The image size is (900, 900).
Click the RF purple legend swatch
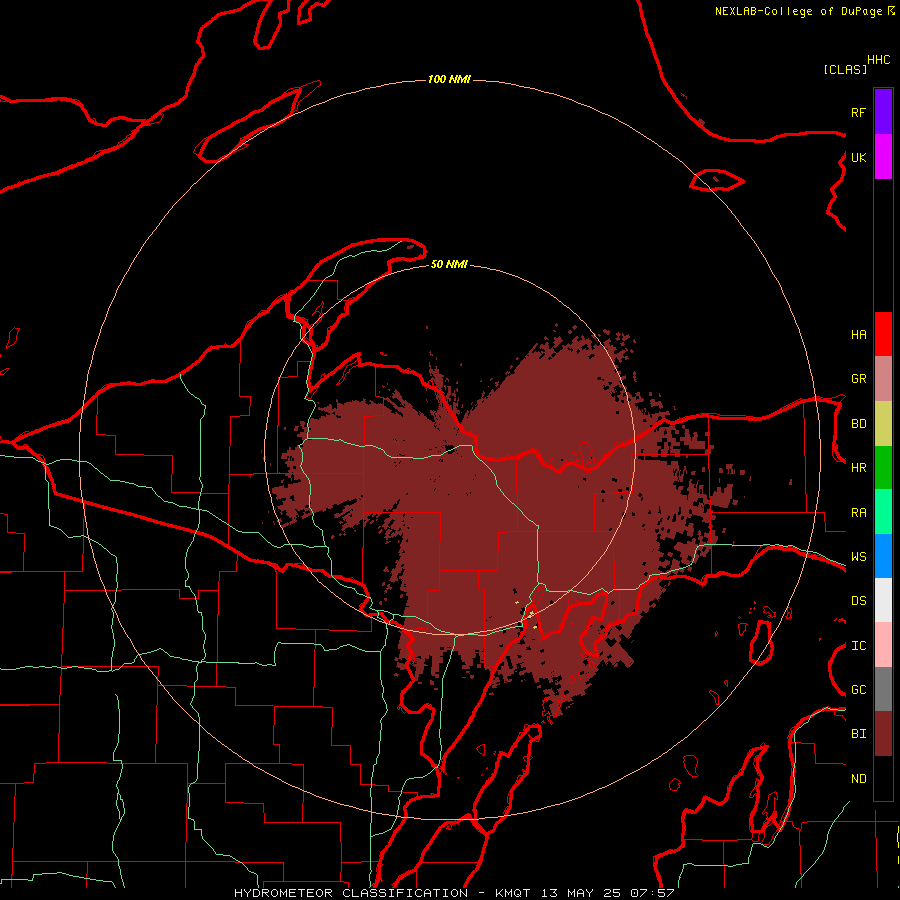click(x=883, y=111)
